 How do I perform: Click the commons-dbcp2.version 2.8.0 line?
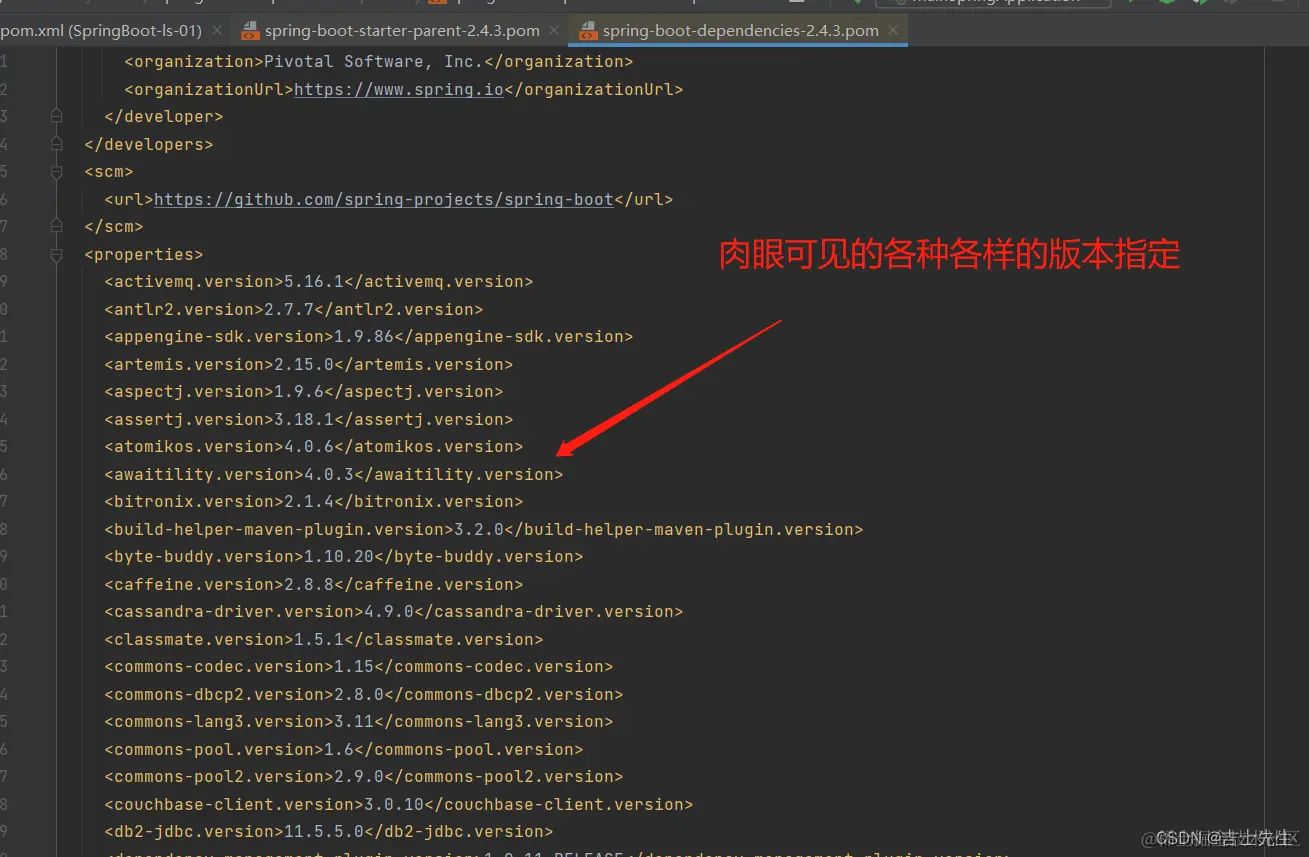tap(363, 694)
